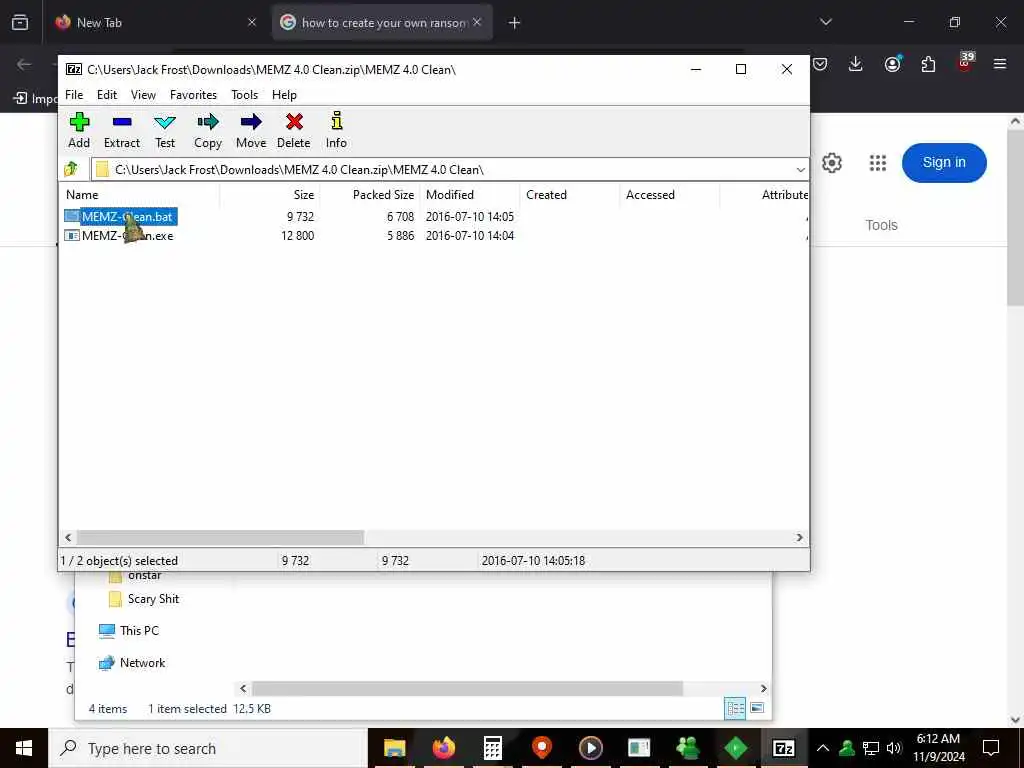
Task: Sort the list by the Size column
Action: click(270, 195)
